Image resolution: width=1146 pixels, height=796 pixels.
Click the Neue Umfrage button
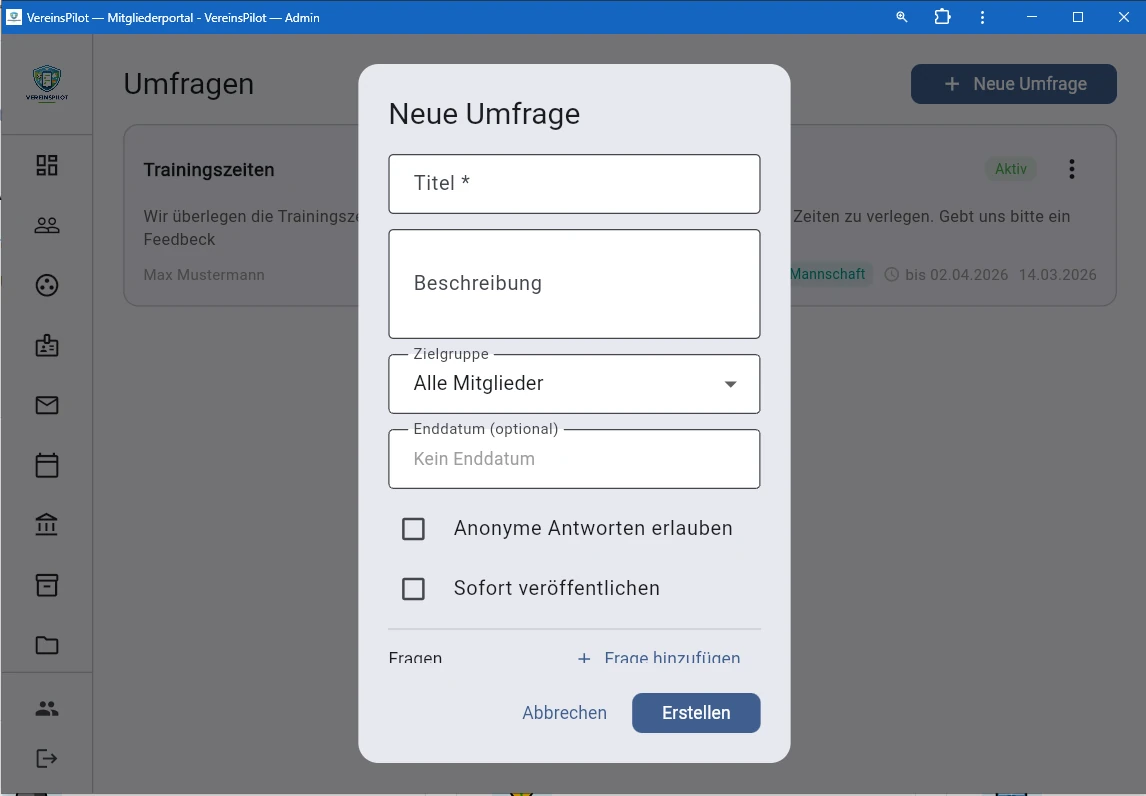point(1013,84)
